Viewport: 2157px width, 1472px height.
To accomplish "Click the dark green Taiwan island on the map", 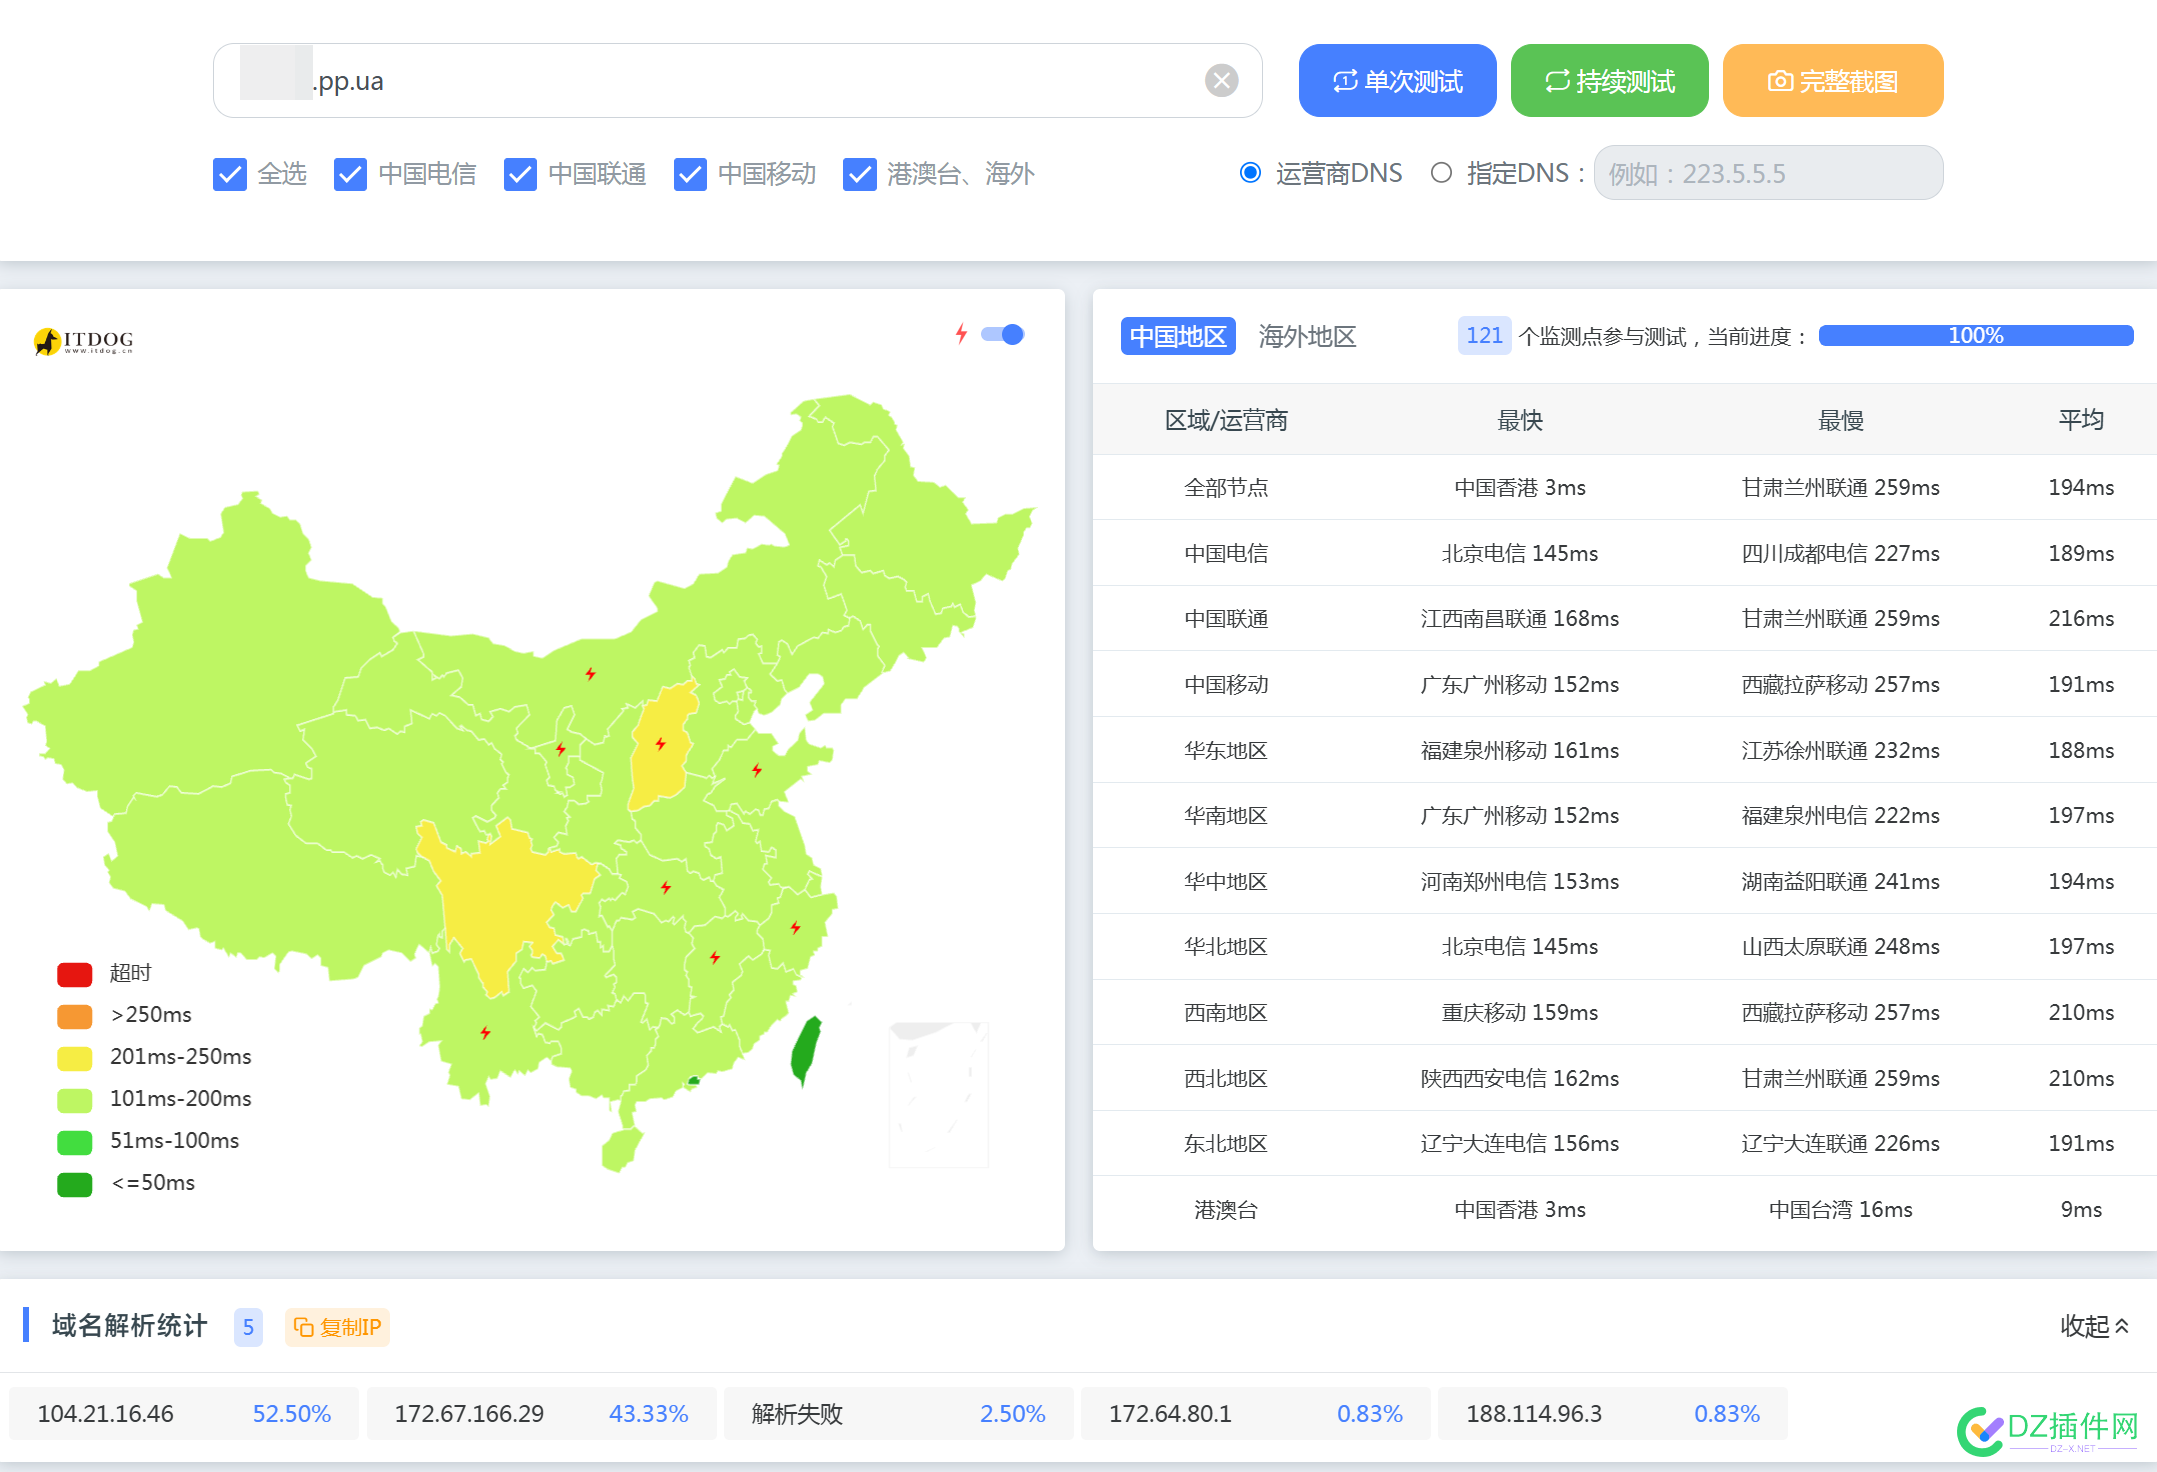I will 806,1050.
